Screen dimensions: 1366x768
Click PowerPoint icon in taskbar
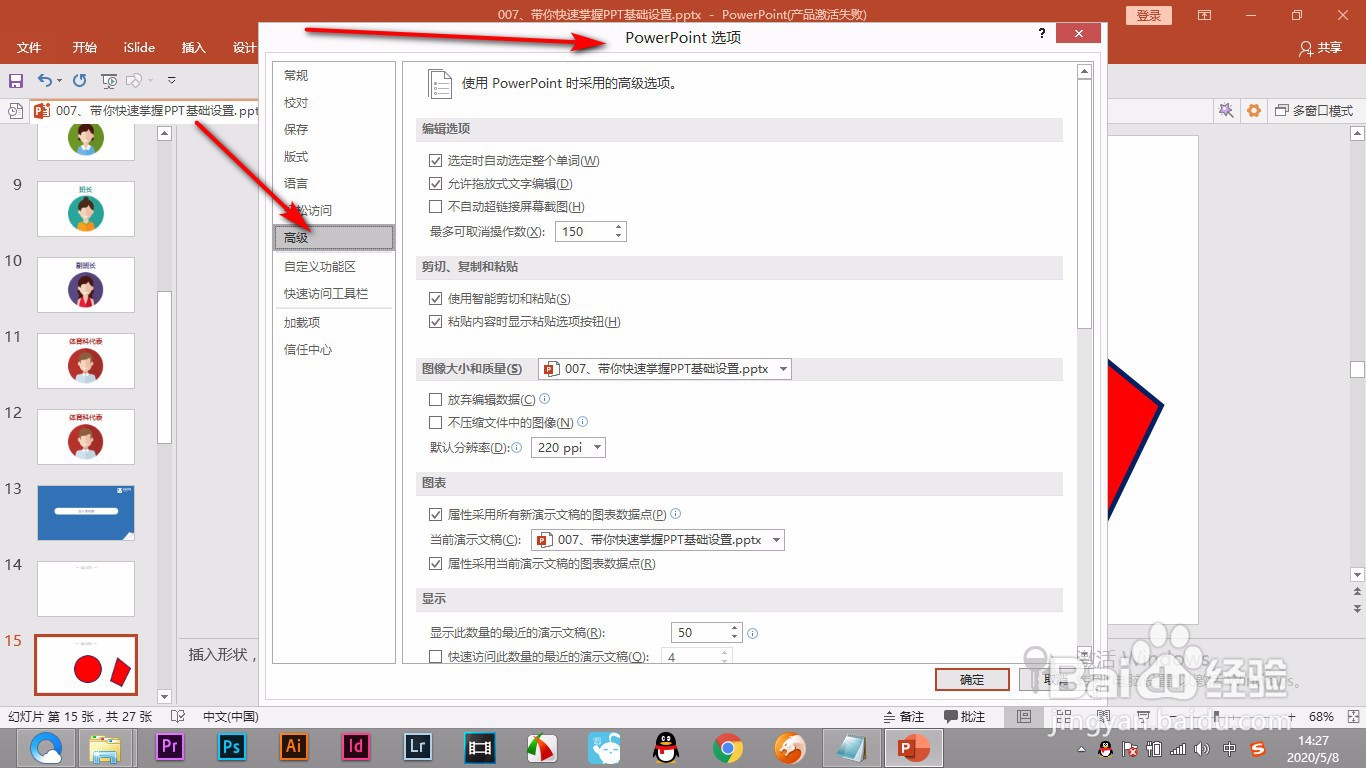point(913,747)
